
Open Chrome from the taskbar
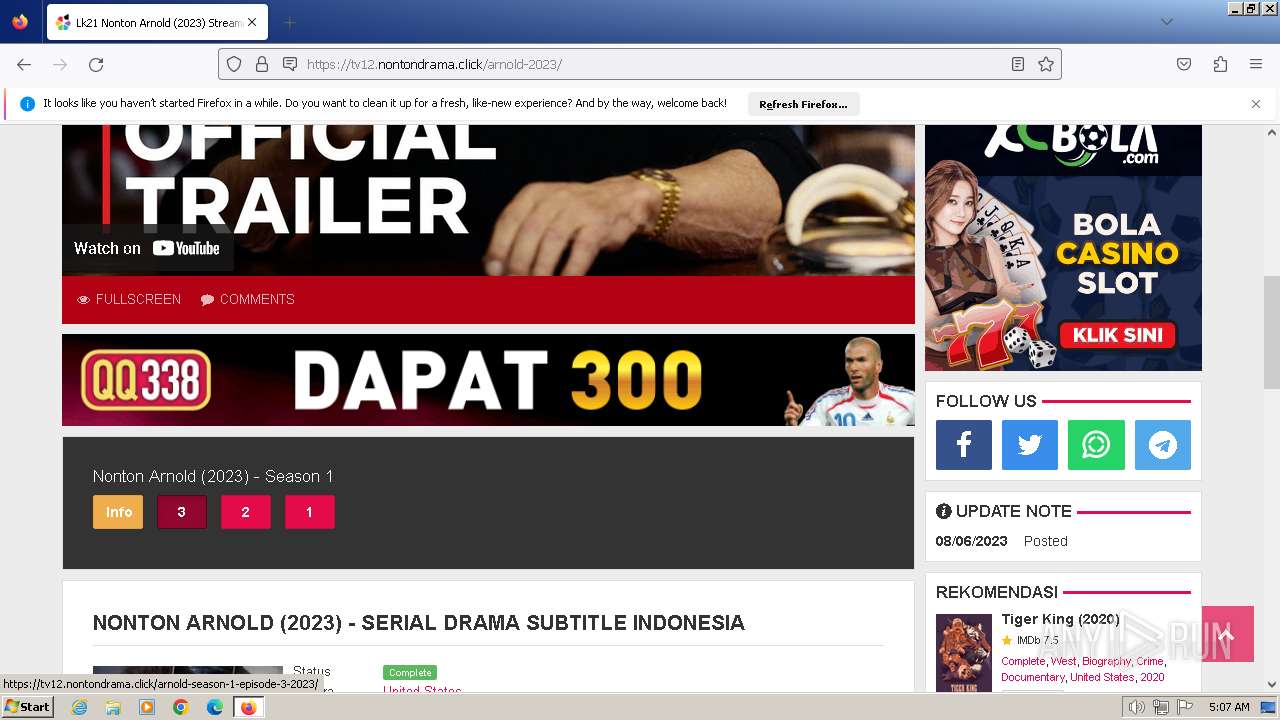click(x=181, y=707)
